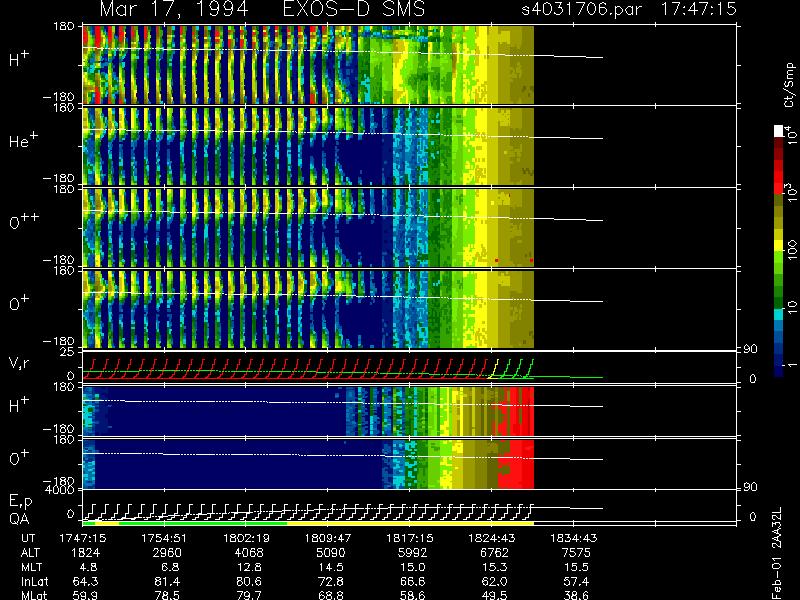
Task: Click the white top cap of the colorbar
Action: pyautogui.click(x=779, y=131)
